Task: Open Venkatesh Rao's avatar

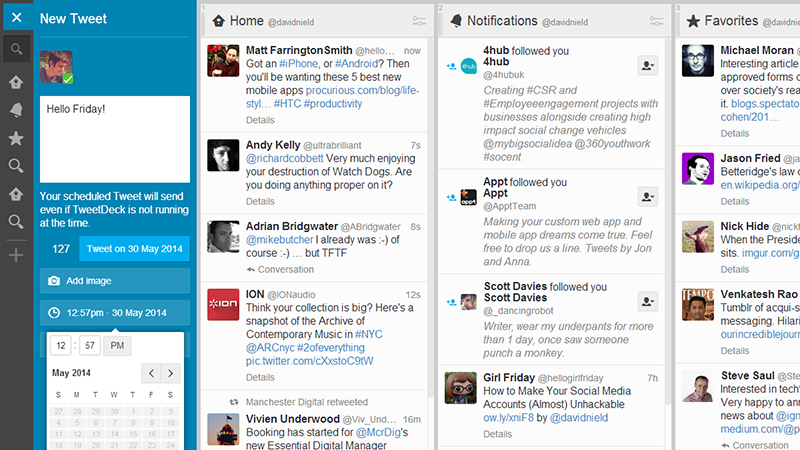Action: point(697,305)
